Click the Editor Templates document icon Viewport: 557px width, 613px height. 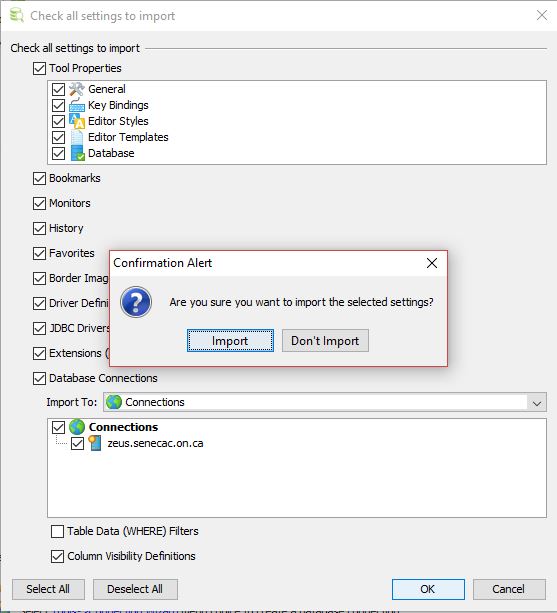(77, 137)
